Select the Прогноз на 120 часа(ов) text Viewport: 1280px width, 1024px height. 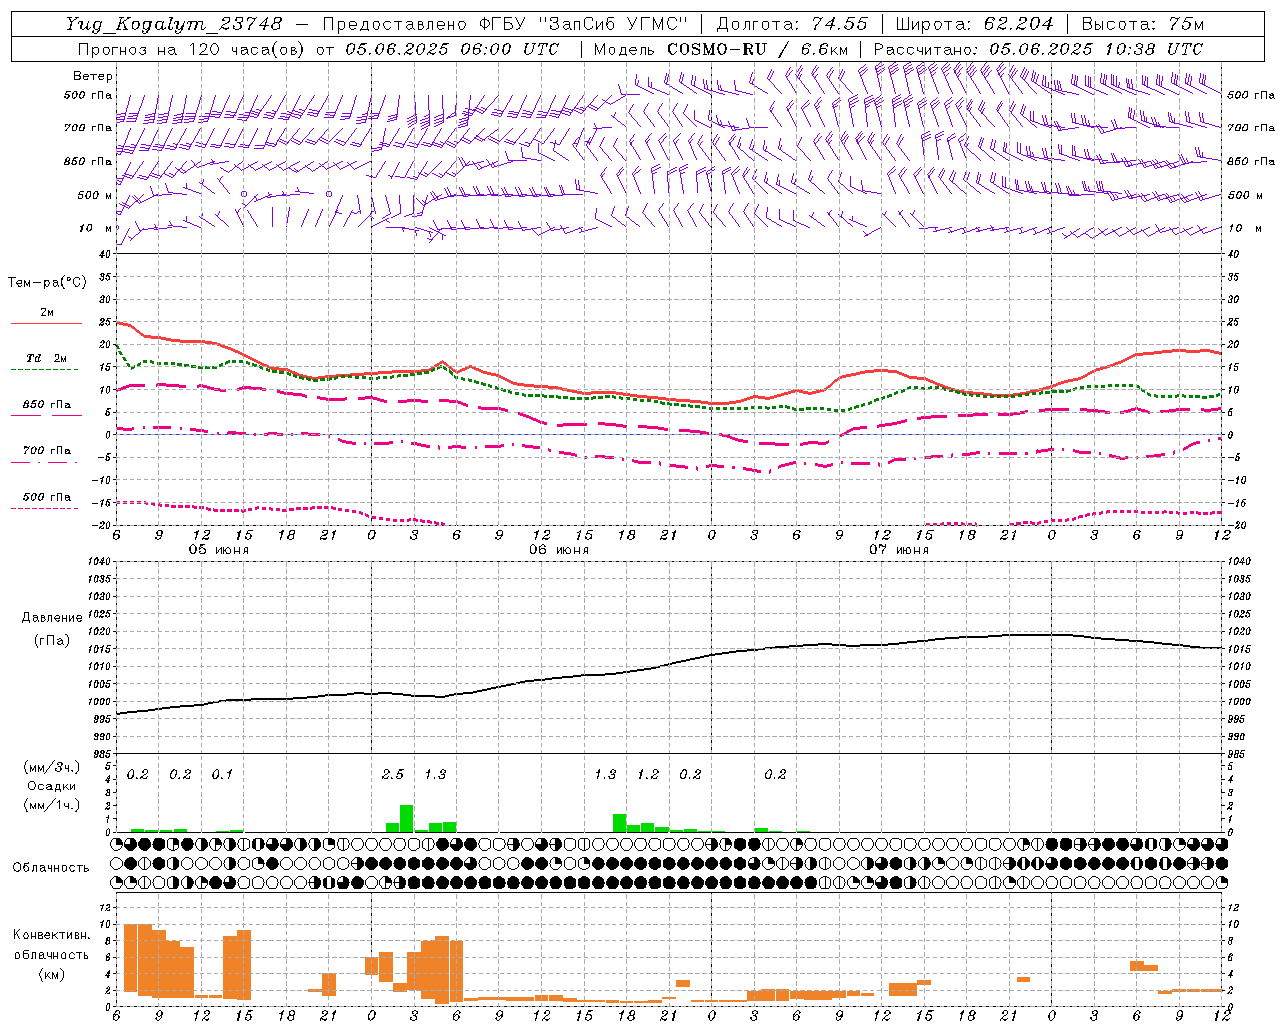pos(192,49)
